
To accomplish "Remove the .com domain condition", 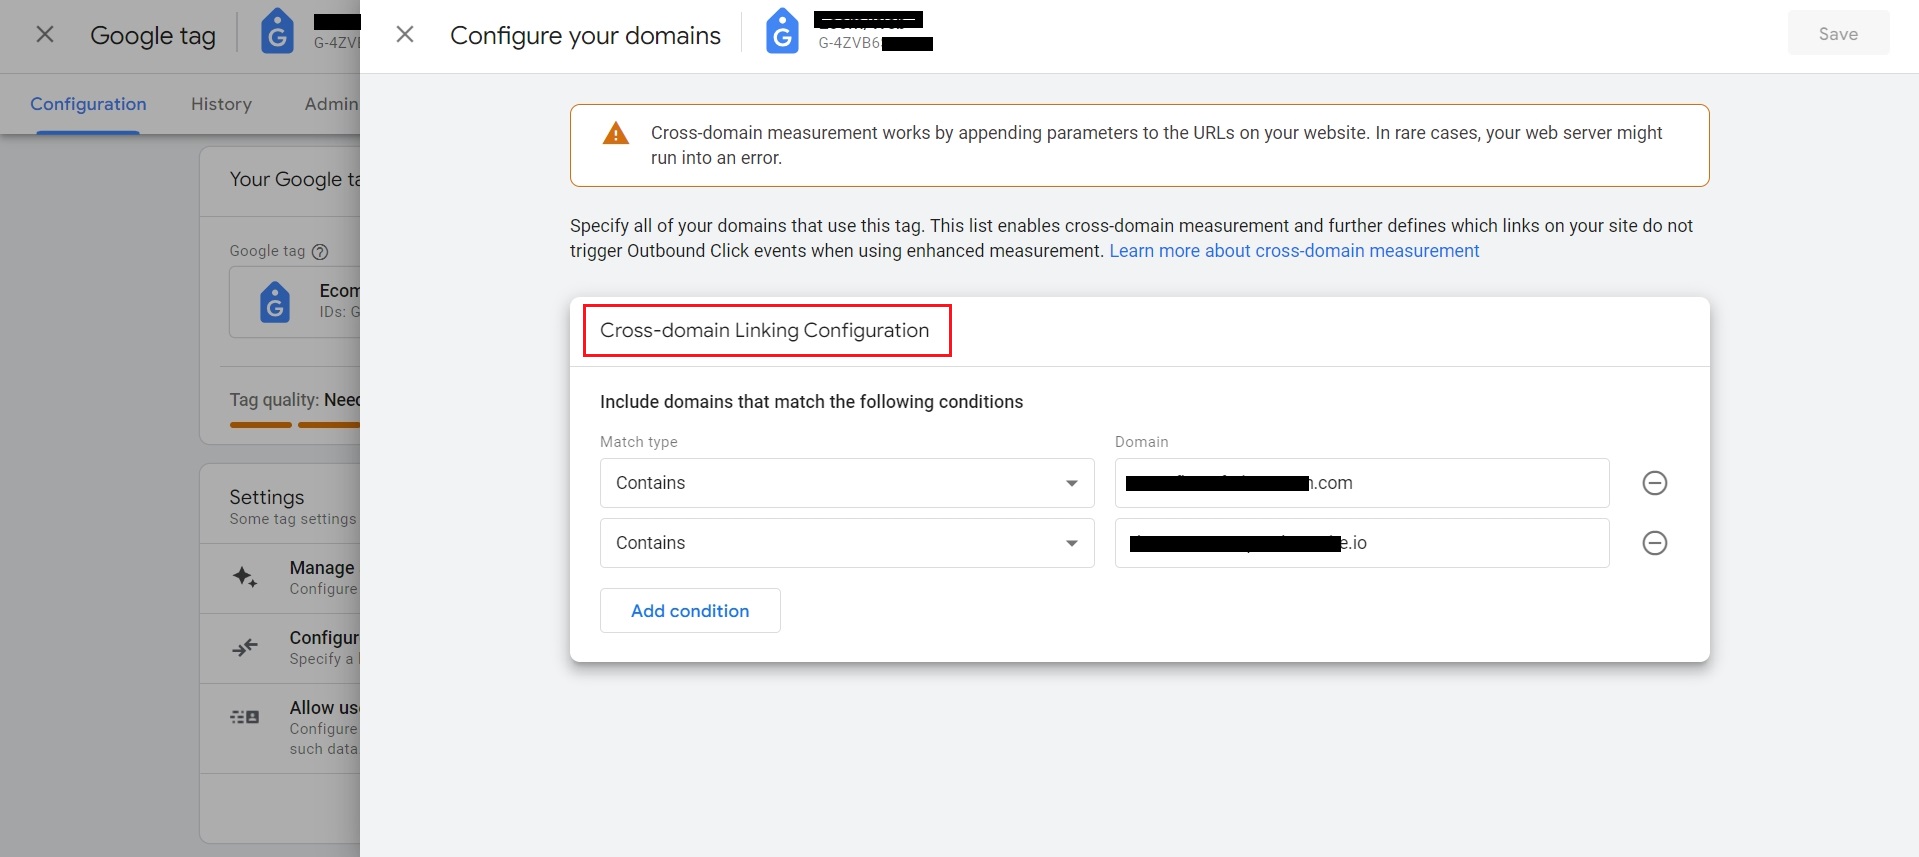I will (x=1655, y=483).
